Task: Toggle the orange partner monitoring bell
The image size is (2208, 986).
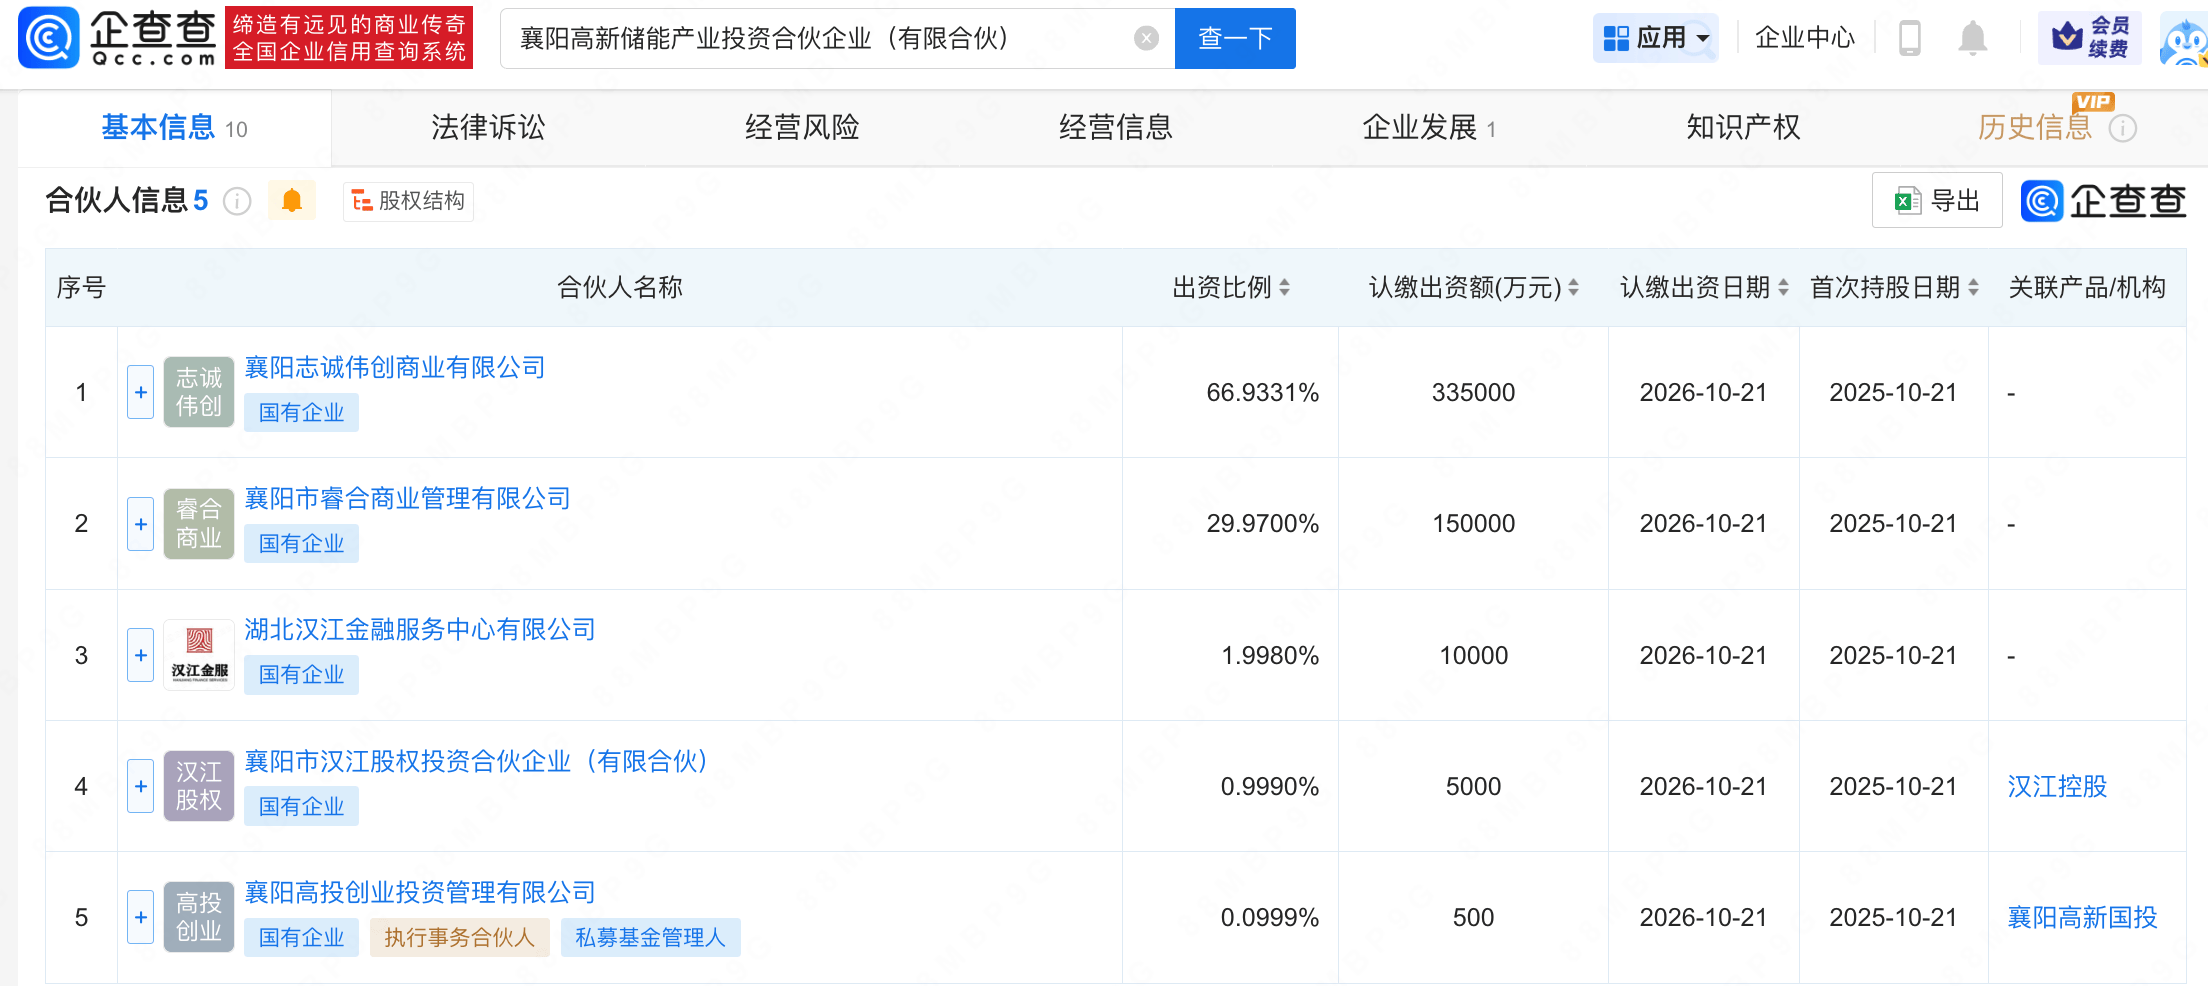Action: (x=291, y=201)
